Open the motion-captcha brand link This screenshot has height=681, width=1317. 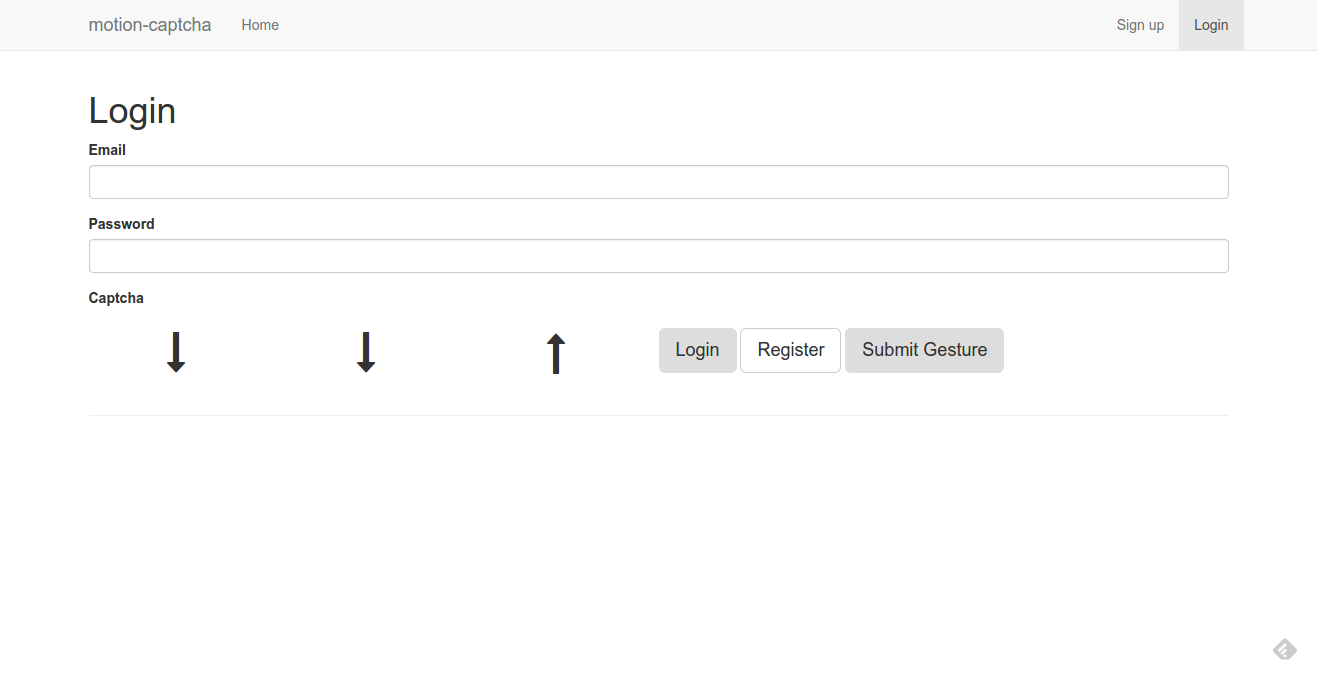click(150, 25)
